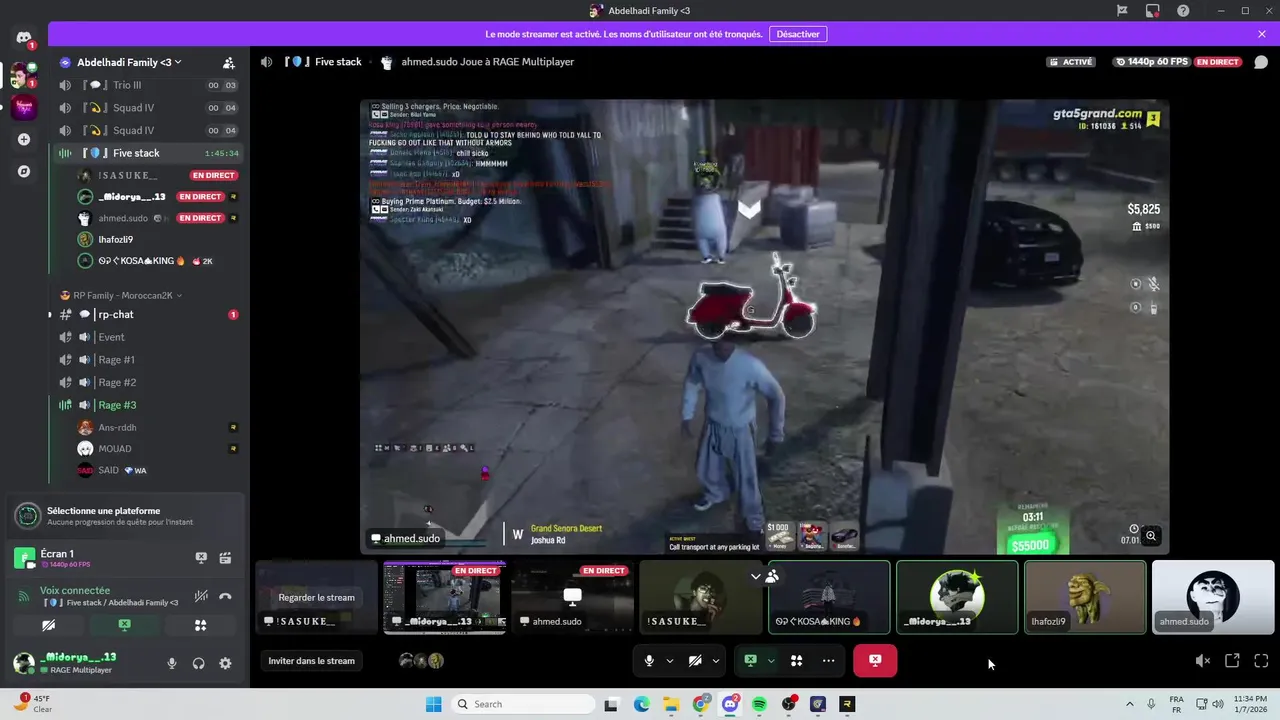This screenshot has width=1280, height=720.
Task: Open Sélectionne une plateforme quest prompt
Action: (125, 516)
